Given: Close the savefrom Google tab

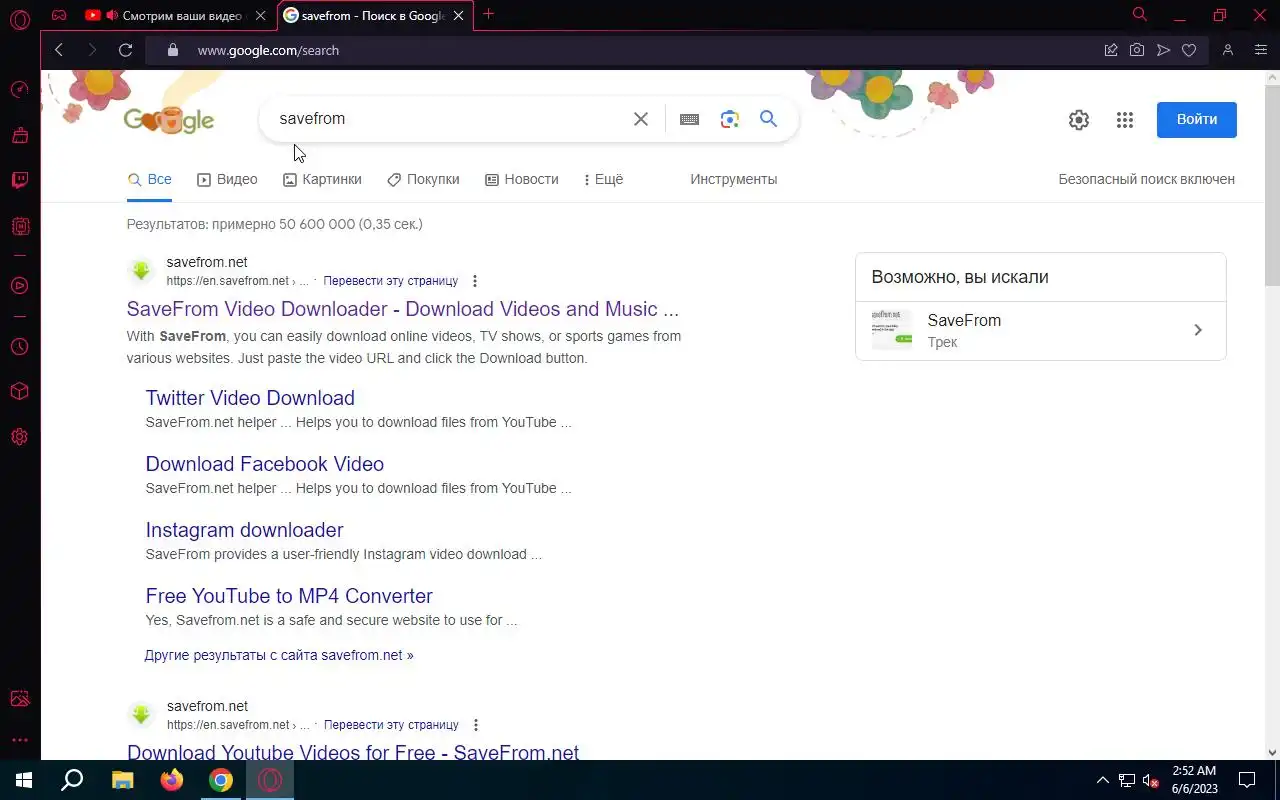Looking at the screenshot, I should click(459, 16).
